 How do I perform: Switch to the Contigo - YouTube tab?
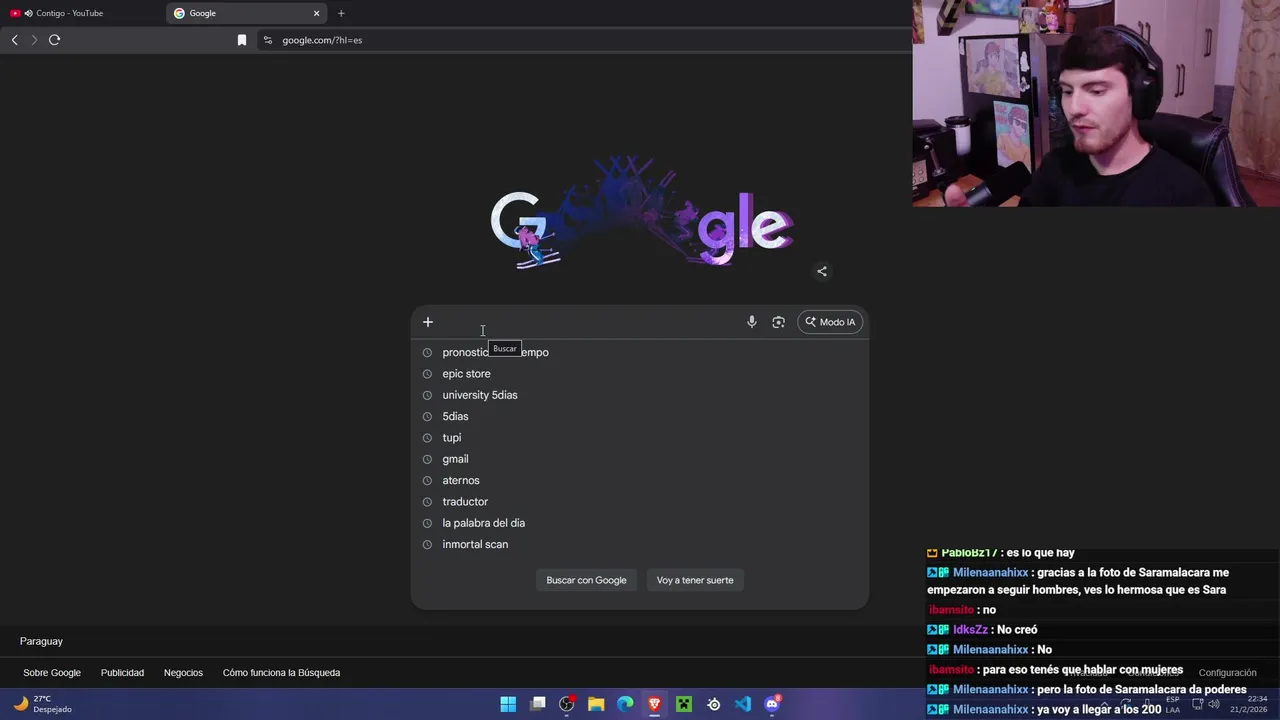[83, 13]
